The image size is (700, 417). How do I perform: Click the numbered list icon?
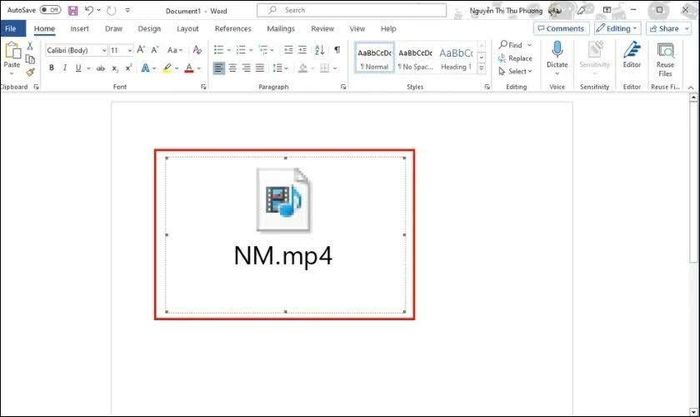point(241,50)
